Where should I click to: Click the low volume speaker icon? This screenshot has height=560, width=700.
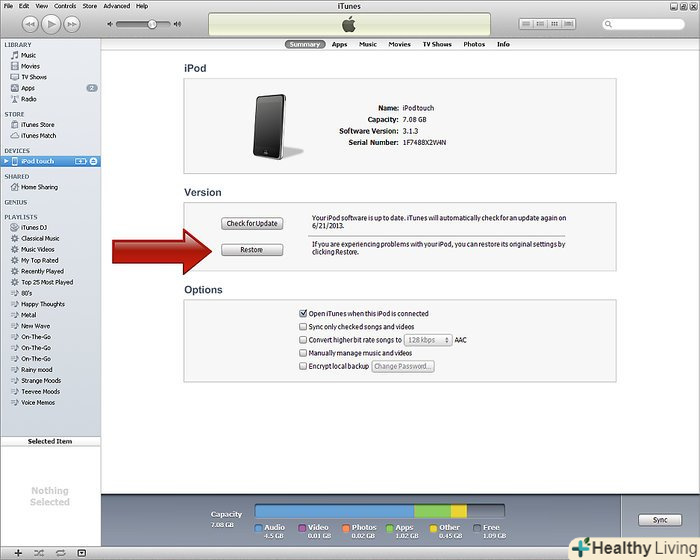(x=110, y=24)
